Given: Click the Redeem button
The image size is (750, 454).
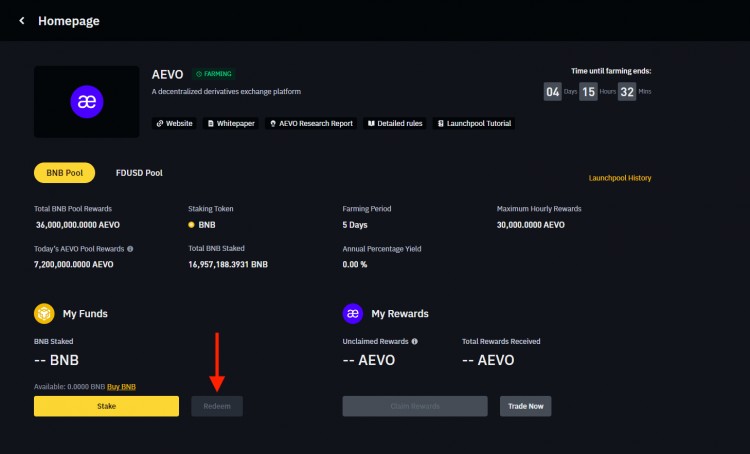Looking at the screenshot, I should [x=217, y=406].
